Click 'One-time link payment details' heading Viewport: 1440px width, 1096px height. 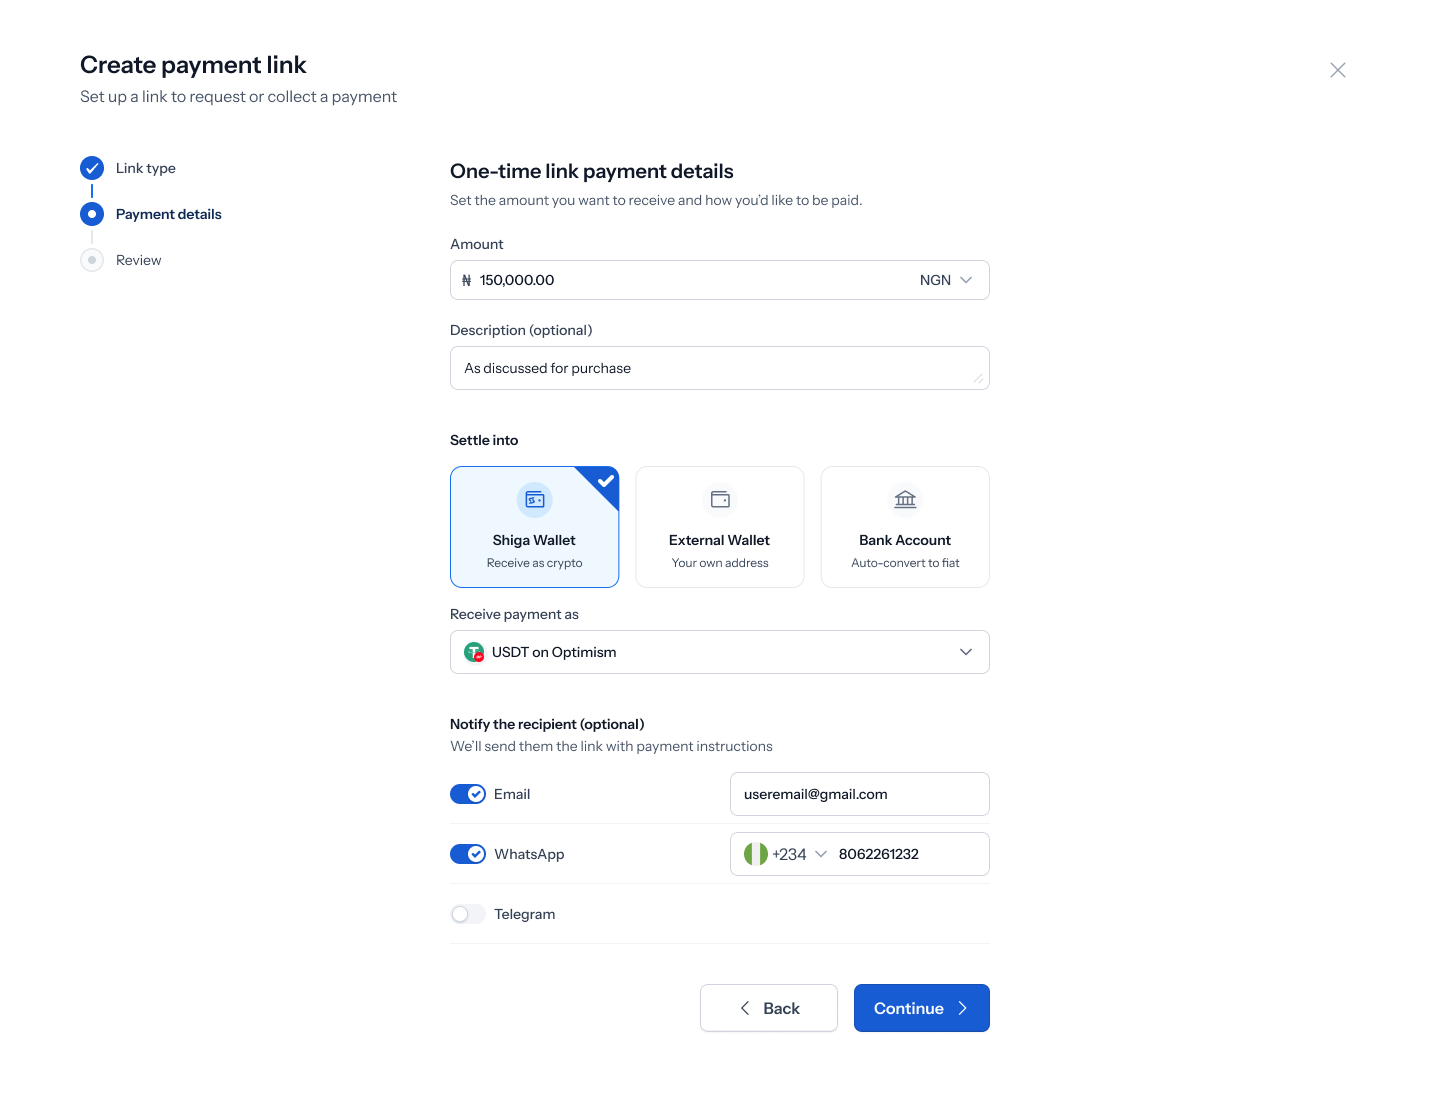[592, 171]
